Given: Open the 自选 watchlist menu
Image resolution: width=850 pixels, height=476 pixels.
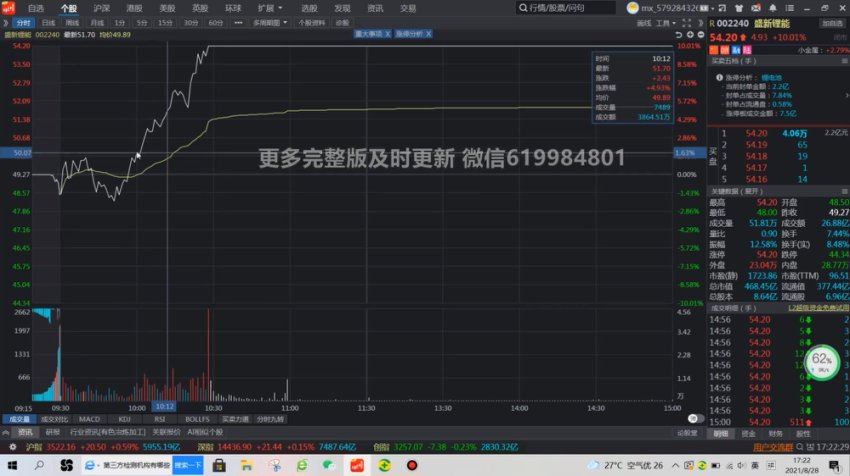Looking at the screenshot, I should [36, 8].
